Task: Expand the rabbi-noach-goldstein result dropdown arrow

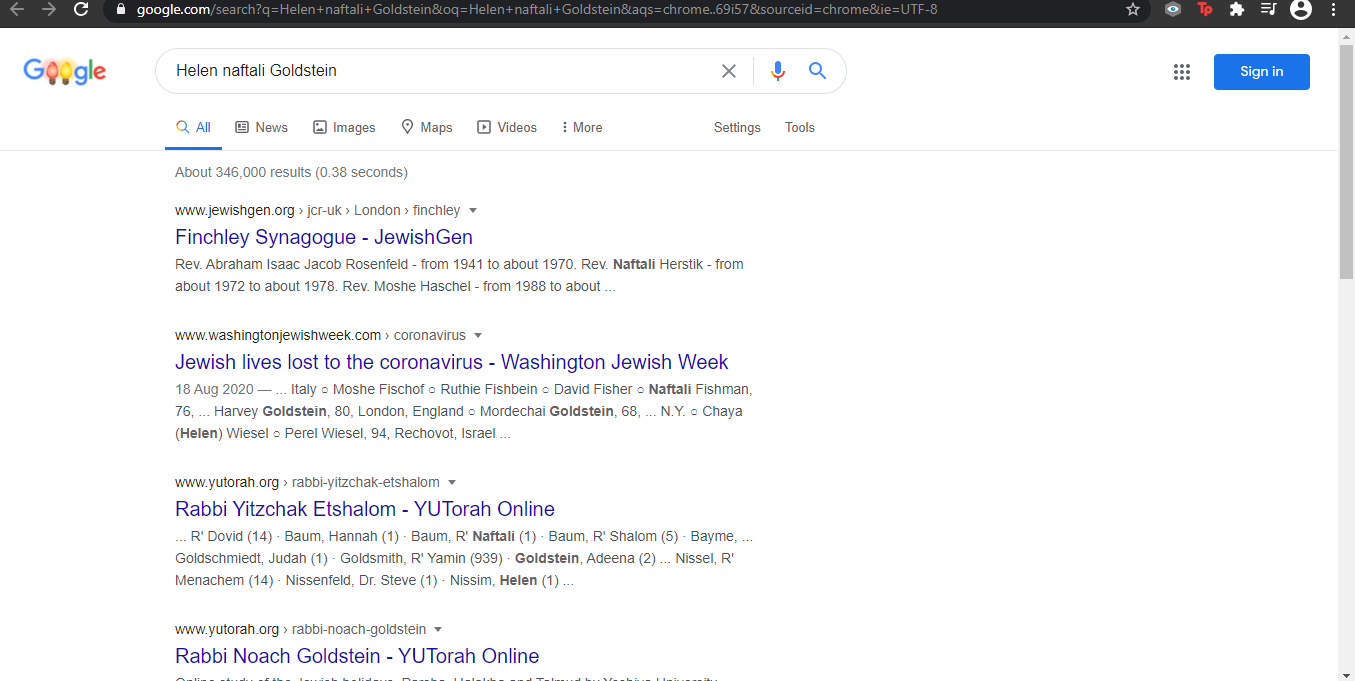Action: 438,630
